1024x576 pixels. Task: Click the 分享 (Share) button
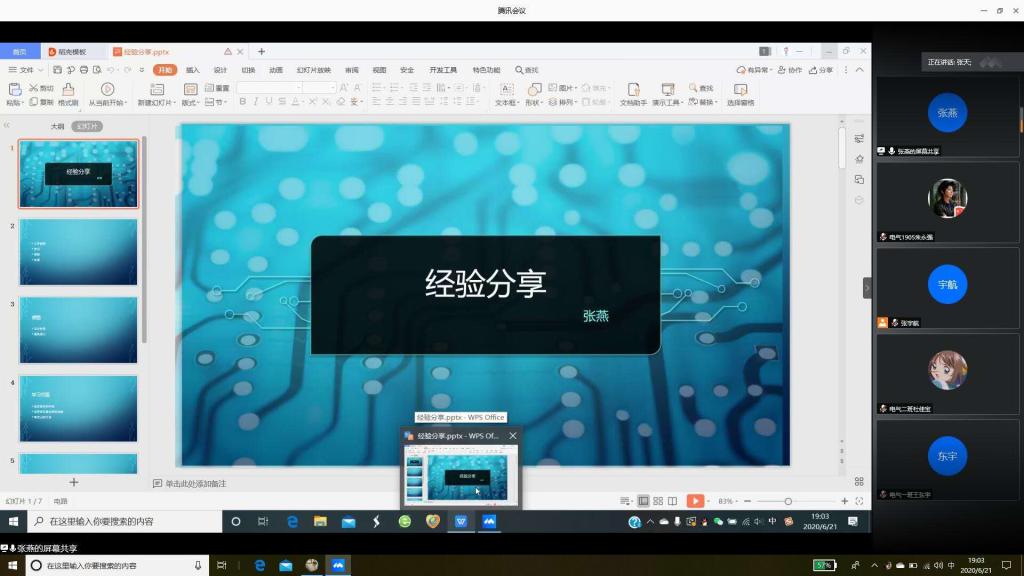pyautogui.click(x=821, y=70)
